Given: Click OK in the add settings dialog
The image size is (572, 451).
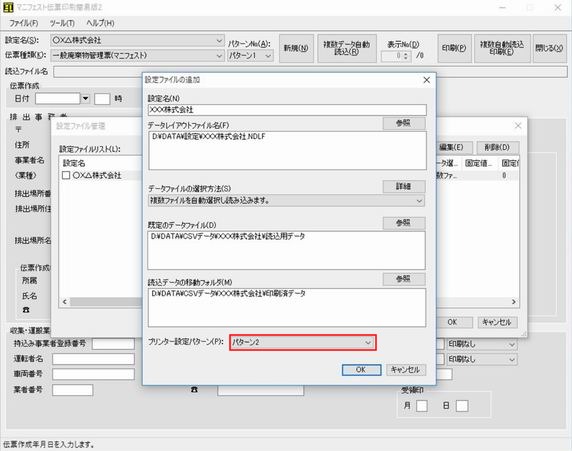Looking at the screenshot, I should tap(362, 370).
